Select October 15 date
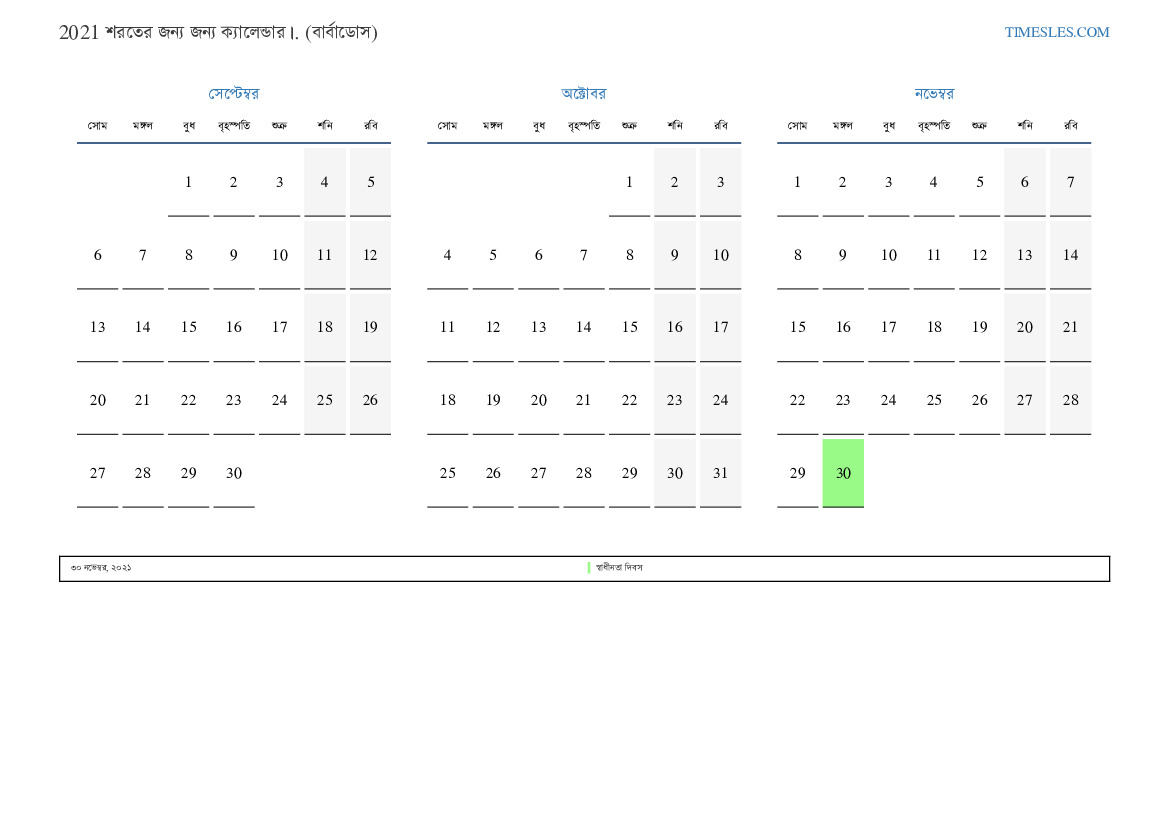Image resolution: width=1169 pixels, height=827 pixels. 629,327
